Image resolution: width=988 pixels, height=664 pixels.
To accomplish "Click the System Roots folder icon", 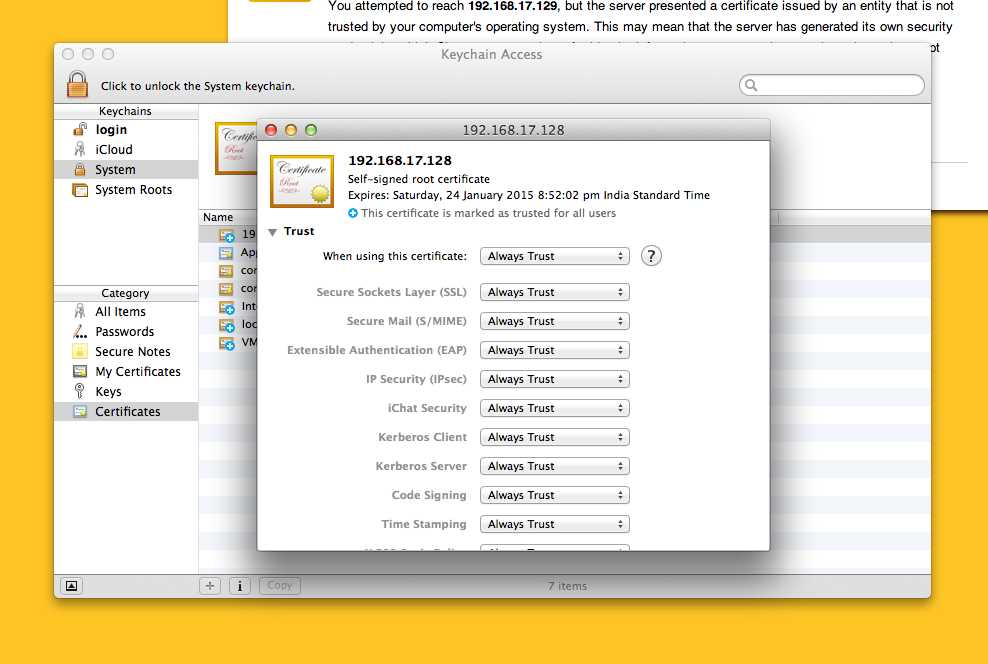I will point(80,190).
